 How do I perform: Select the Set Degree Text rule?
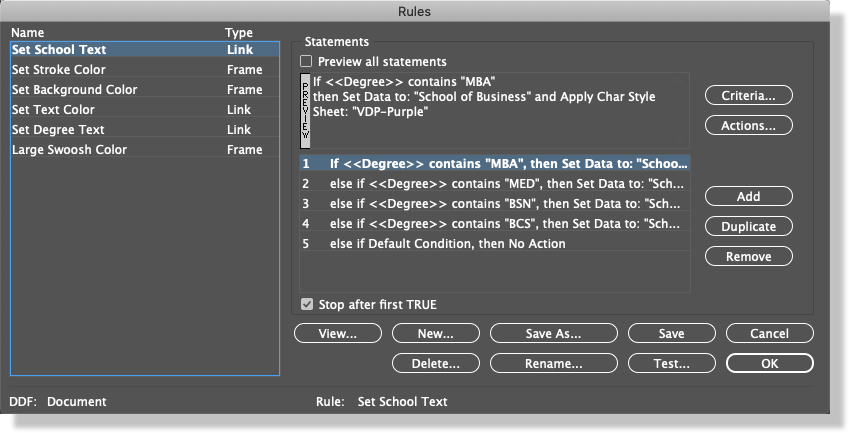point(58,130)
